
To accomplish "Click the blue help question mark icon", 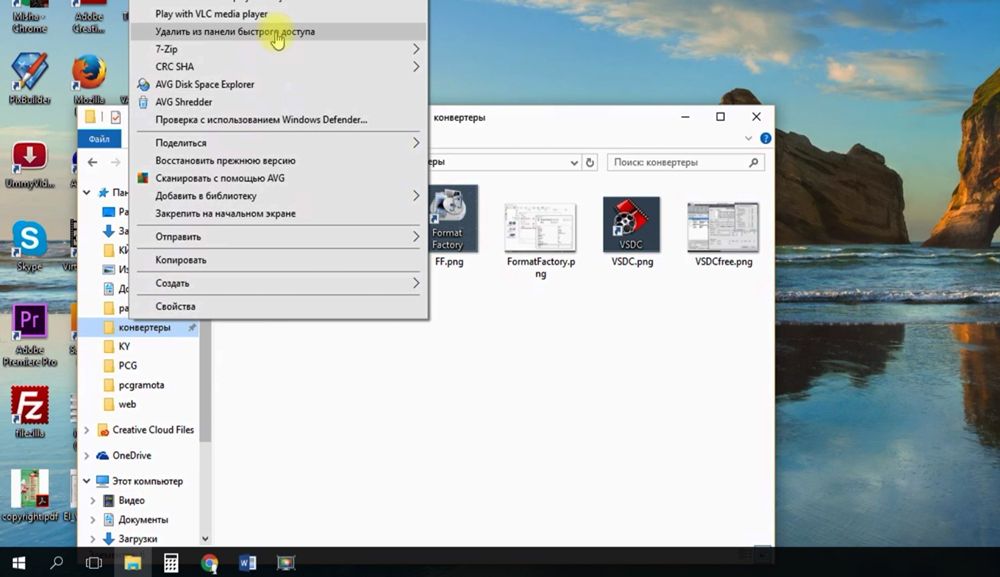I will point(765,139).
